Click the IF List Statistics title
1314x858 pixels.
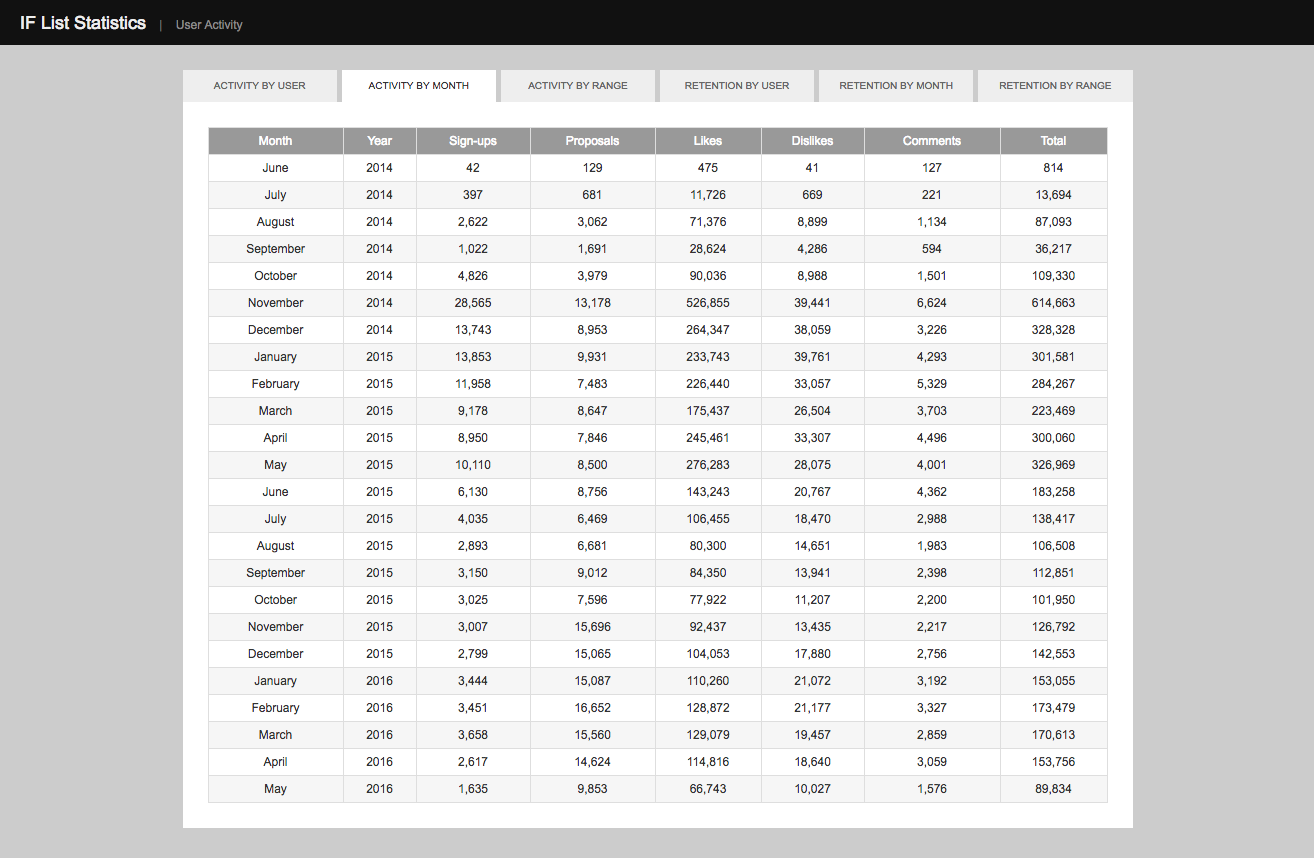click(83, 23)
